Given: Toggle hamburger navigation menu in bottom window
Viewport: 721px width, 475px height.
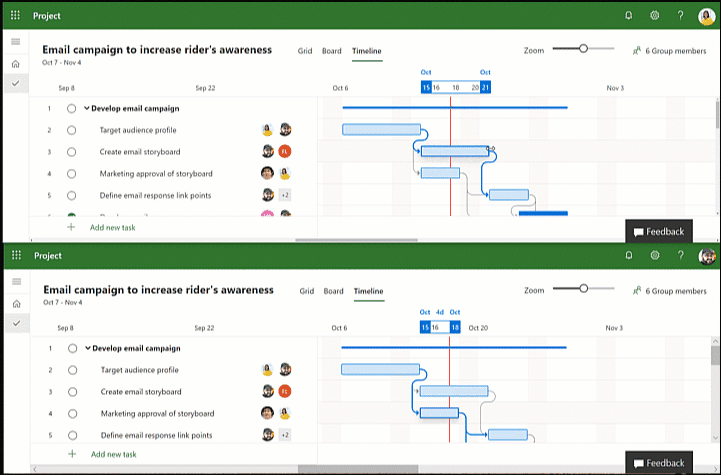Looking at the screenshot, I should 17,281.
